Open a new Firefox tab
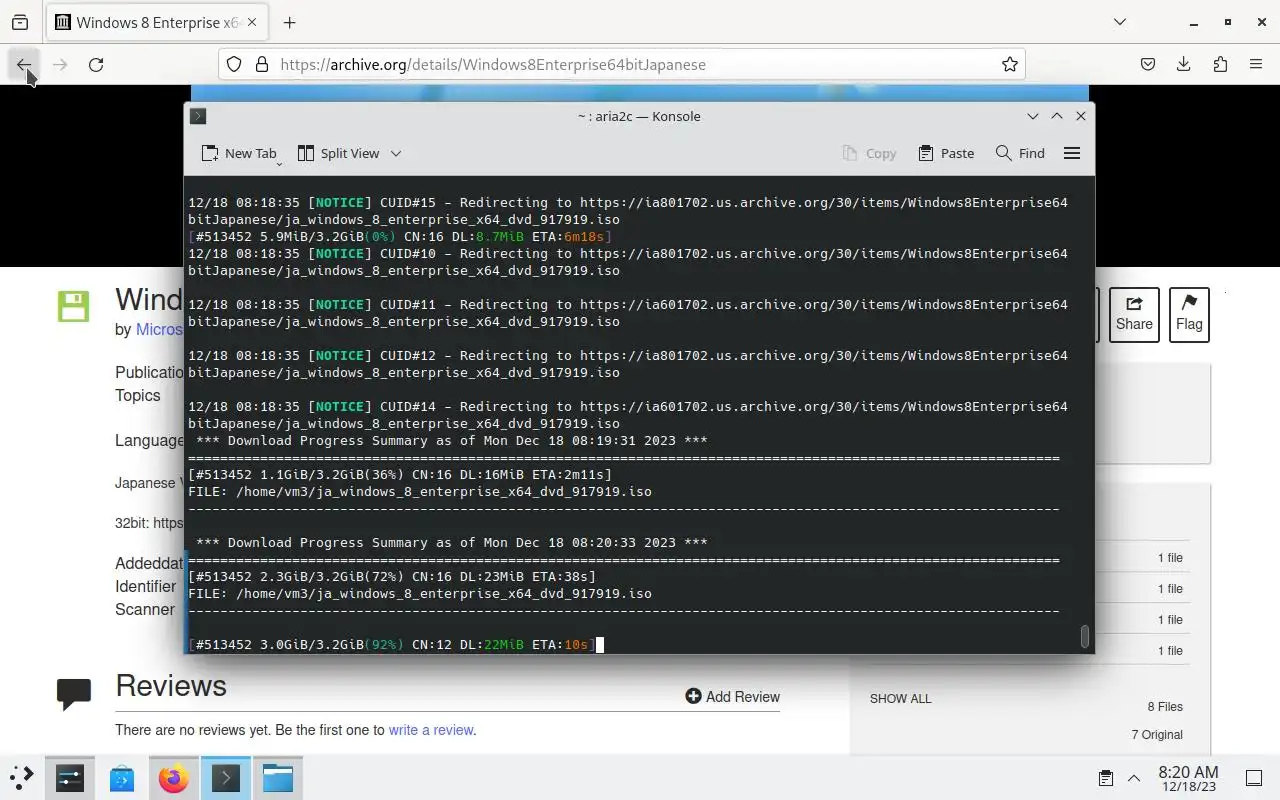The image size is (1280, 800). [289, 22]
